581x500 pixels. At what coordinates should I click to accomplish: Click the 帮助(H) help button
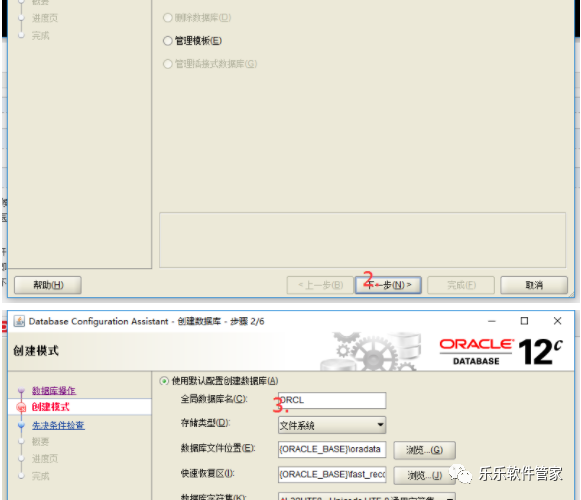coord(48,285)
